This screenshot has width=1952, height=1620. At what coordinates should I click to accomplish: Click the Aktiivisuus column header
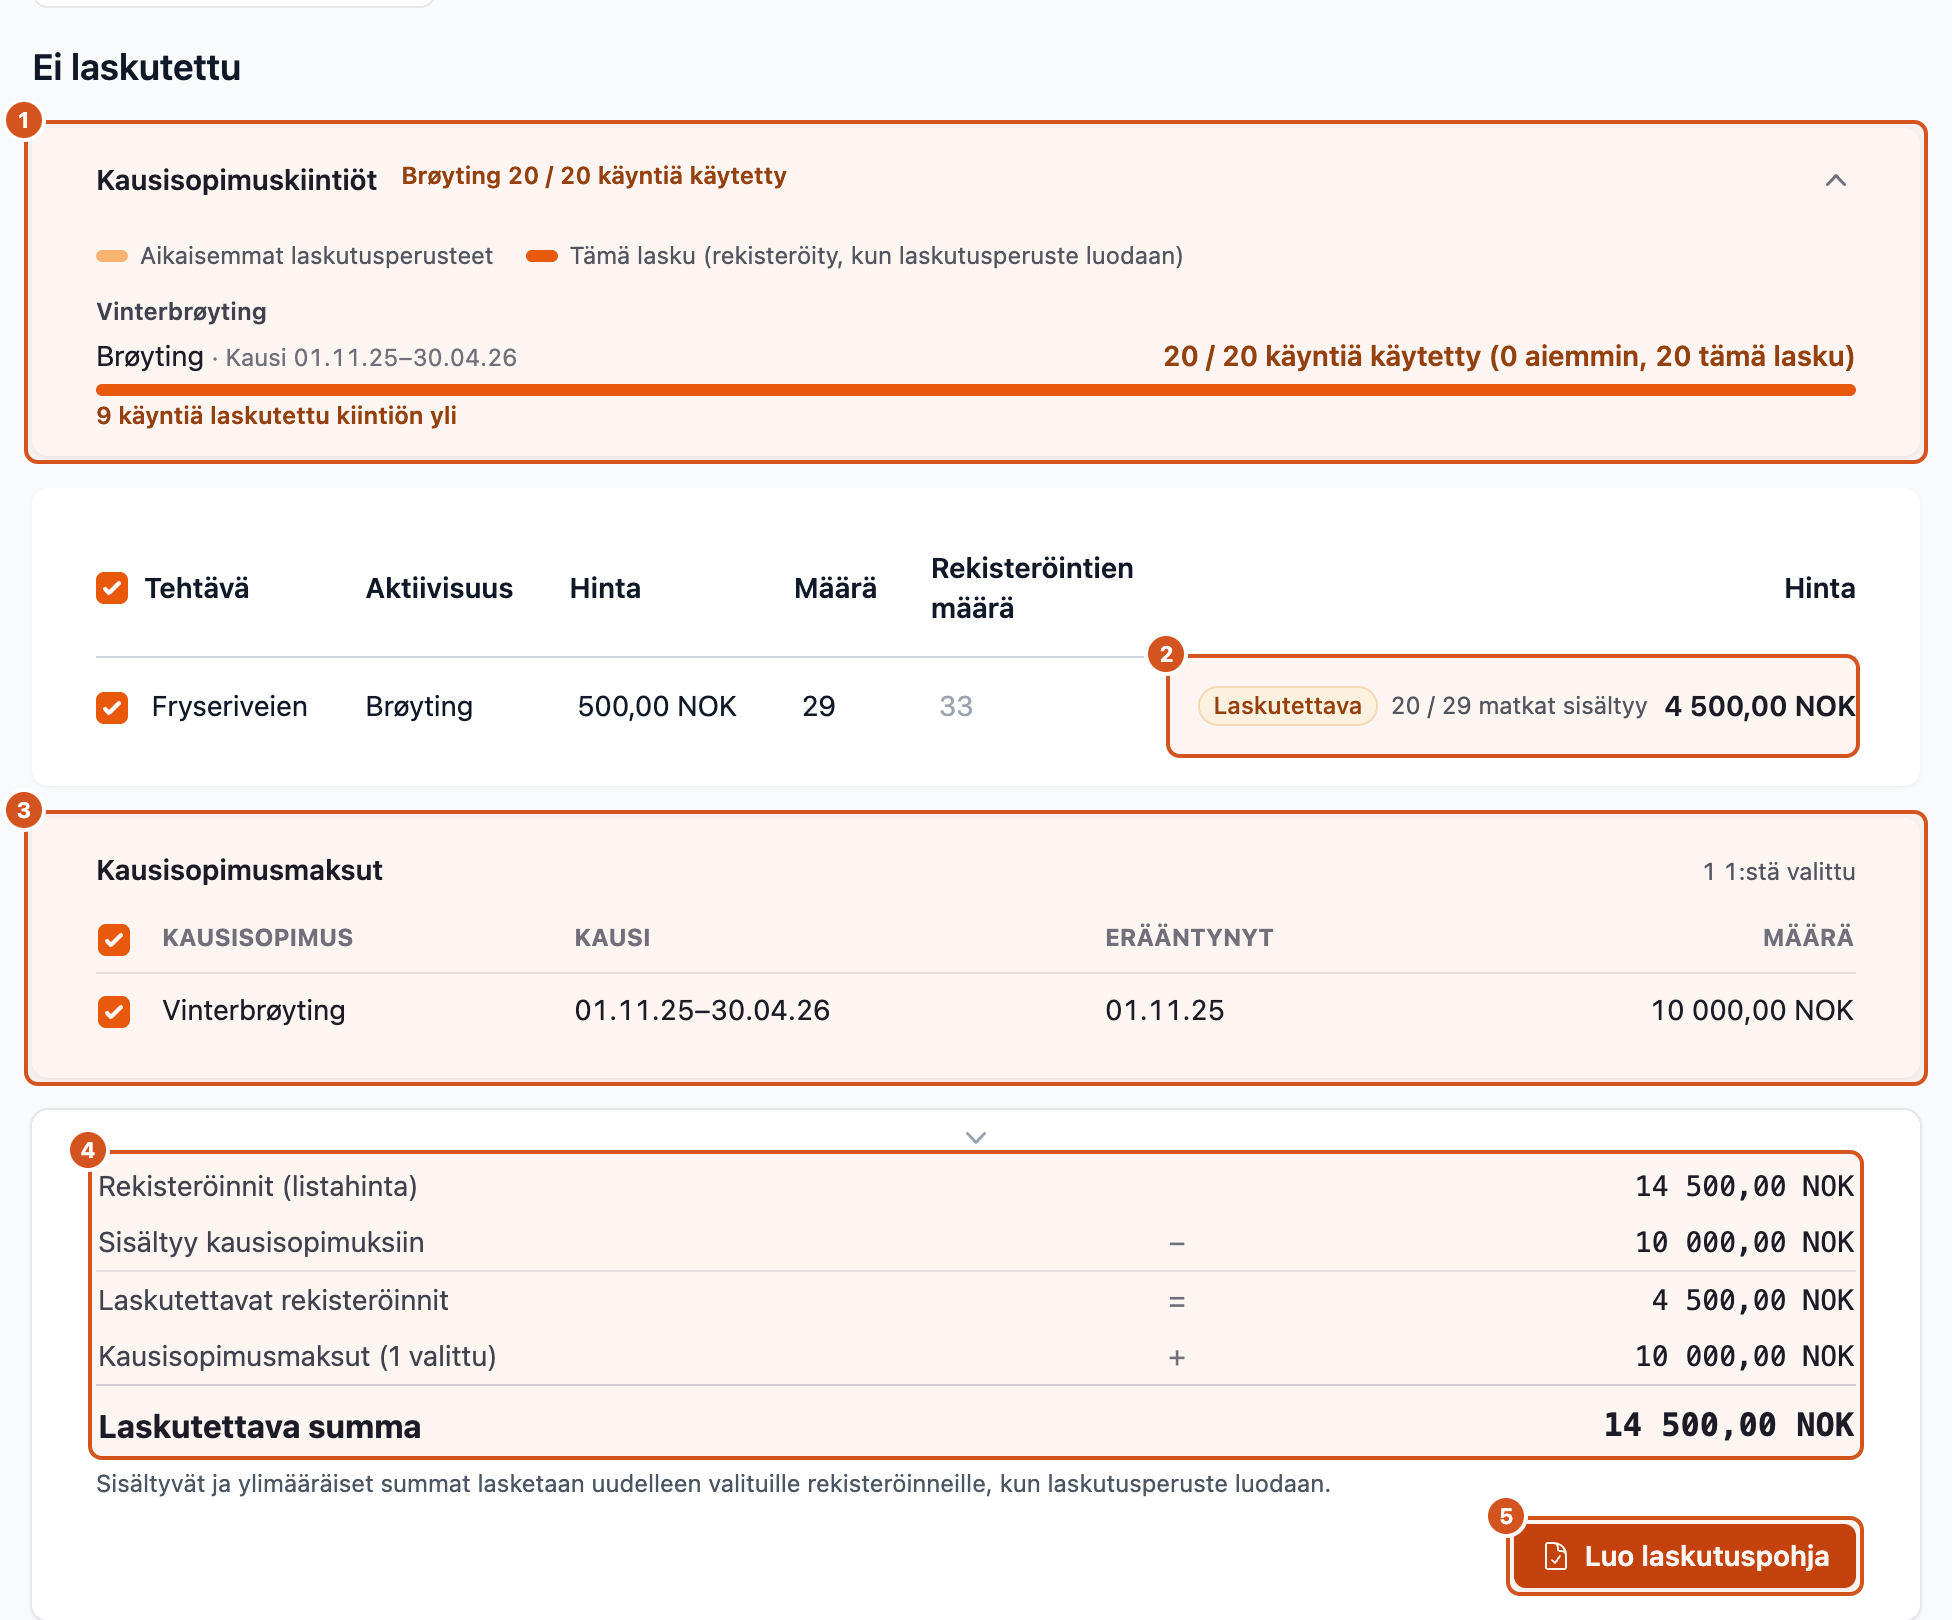(439, 588)
